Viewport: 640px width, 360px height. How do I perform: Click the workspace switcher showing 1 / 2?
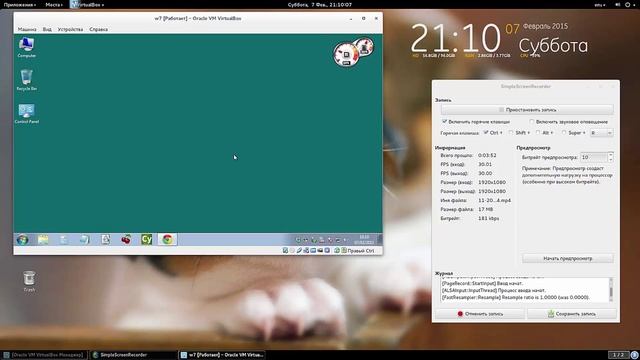[x=618, y=355]
